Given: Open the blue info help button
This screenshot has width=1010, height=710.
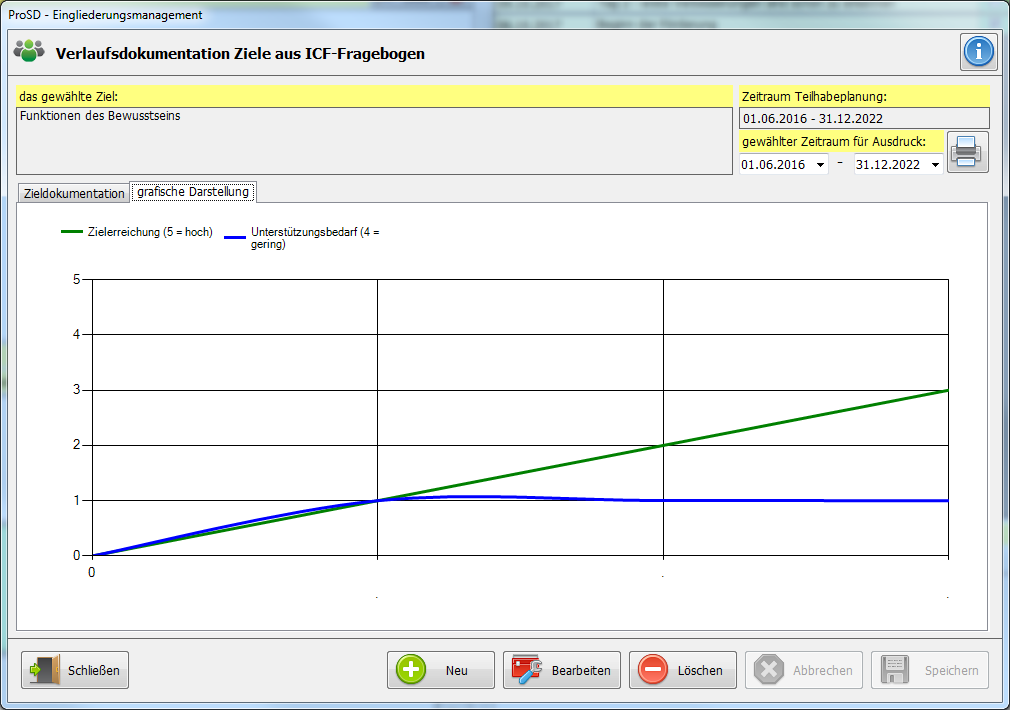Looking at the screenshot, I should tap(979, 52).
